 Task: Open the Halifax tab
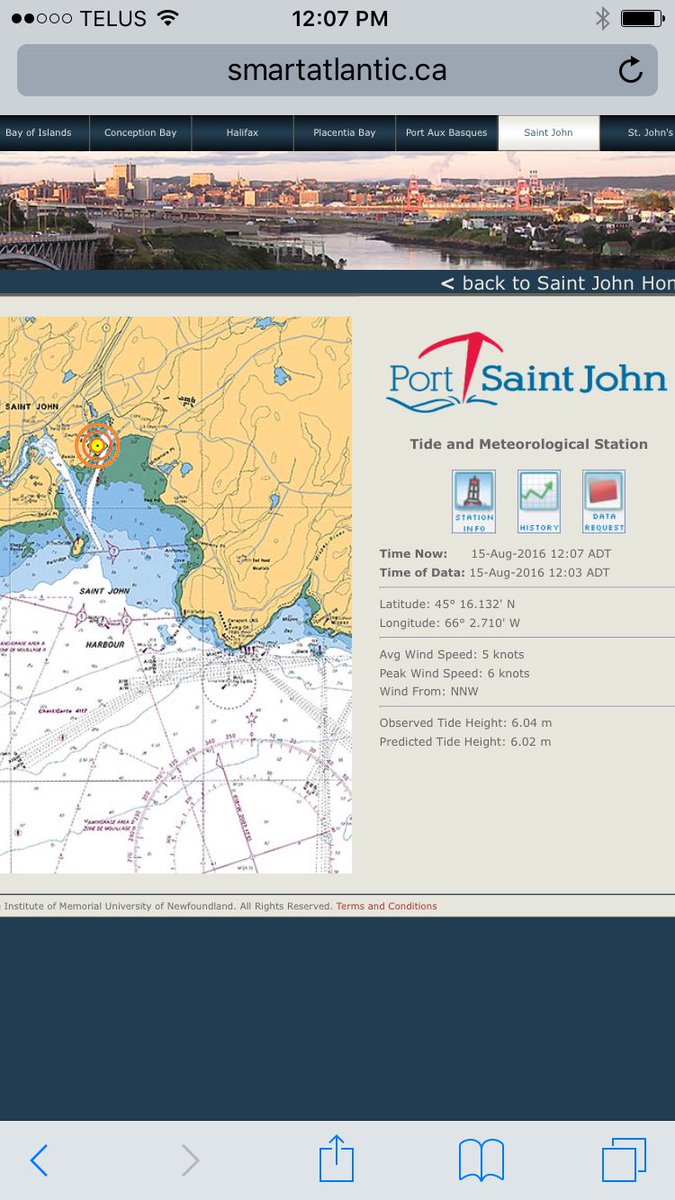[x=242, y=133]
